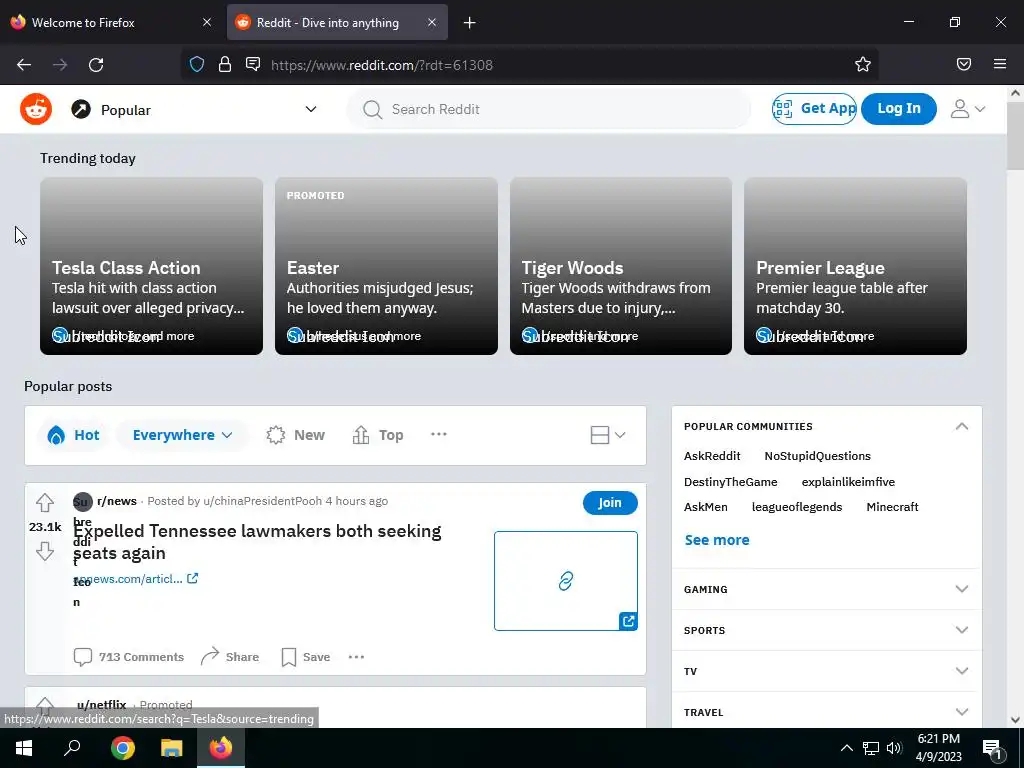Click the page vertical scrollbar thumb
1024x768 pixels.
click(x=1015, y=135)
